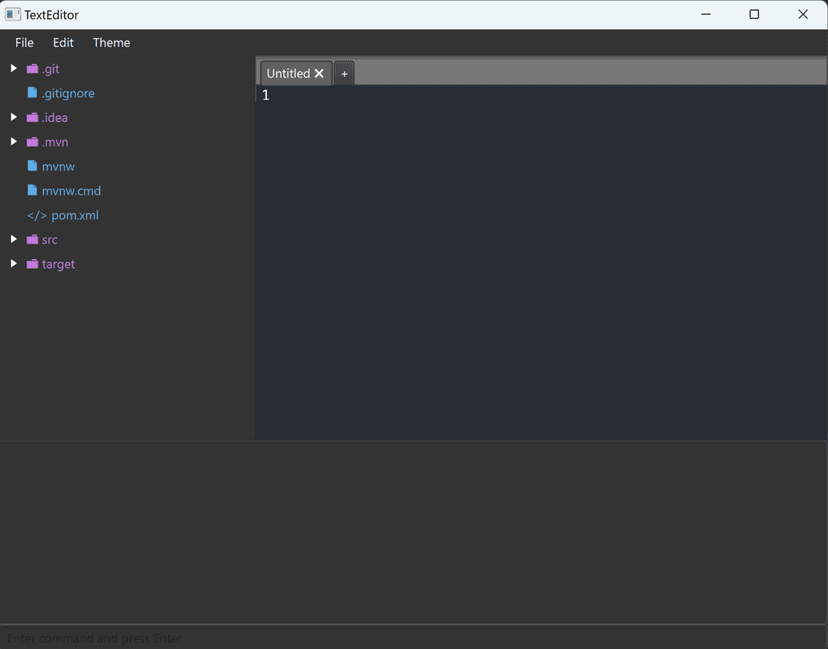Expand the .mvn folder tree arrow
This screenshot has width=828, height=649.
(x=14, y=142)
